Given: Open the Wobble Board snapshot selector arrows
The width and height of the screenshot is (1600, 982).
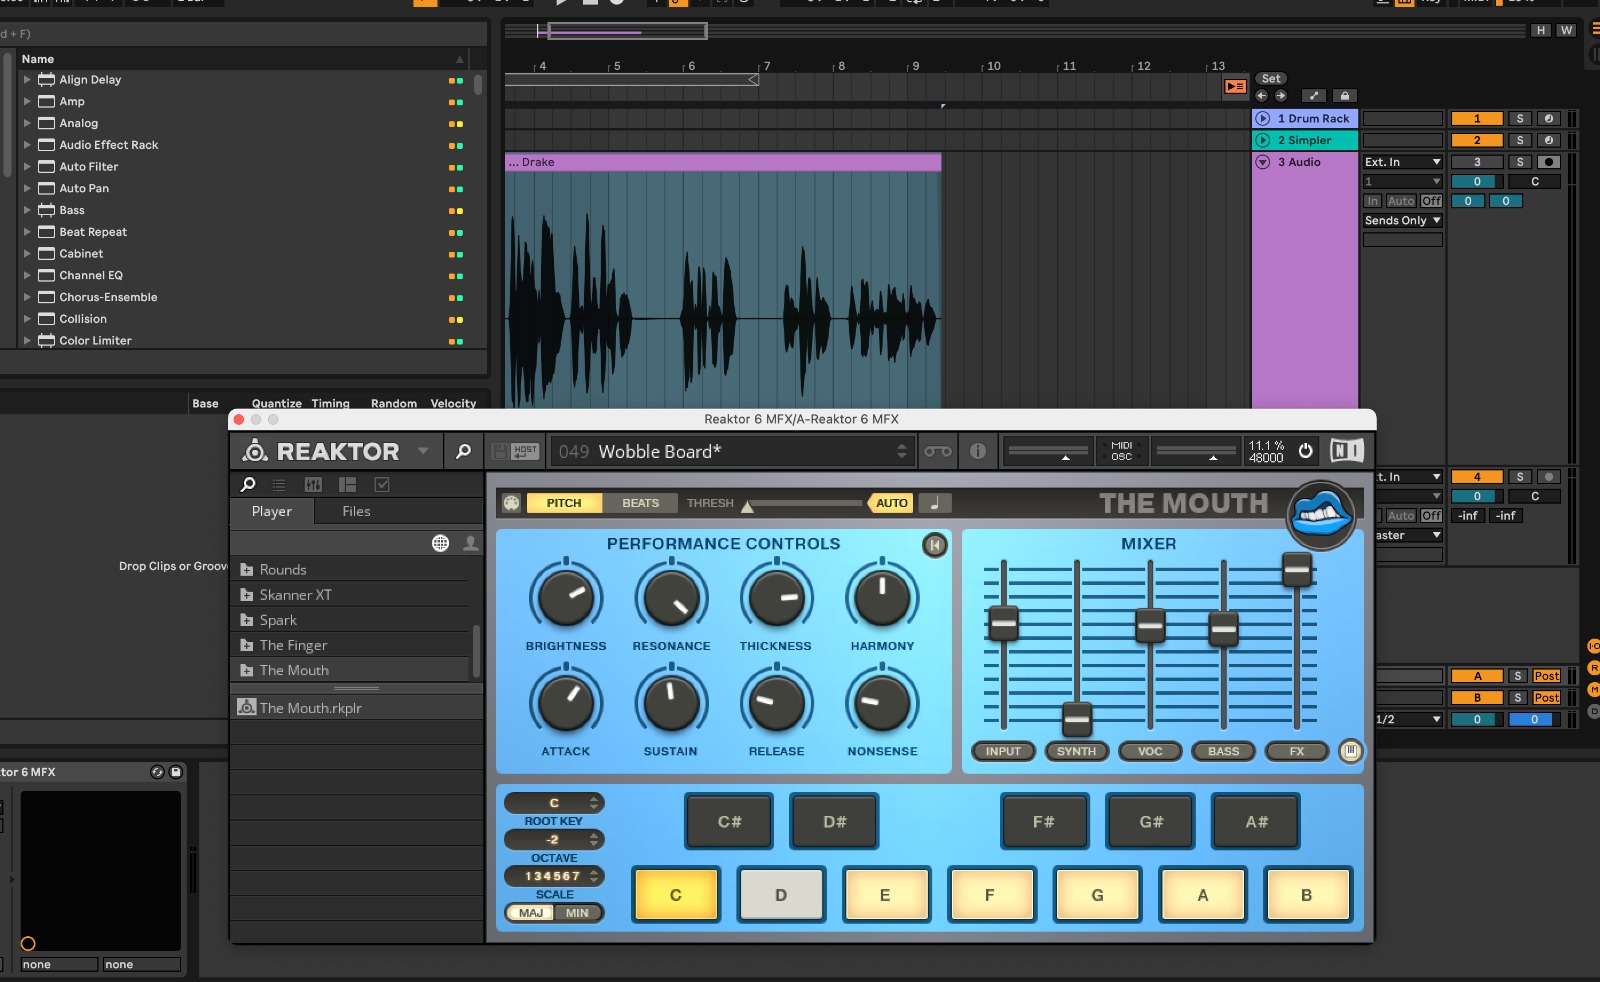Looking at the screenshot, I should 902,452.
